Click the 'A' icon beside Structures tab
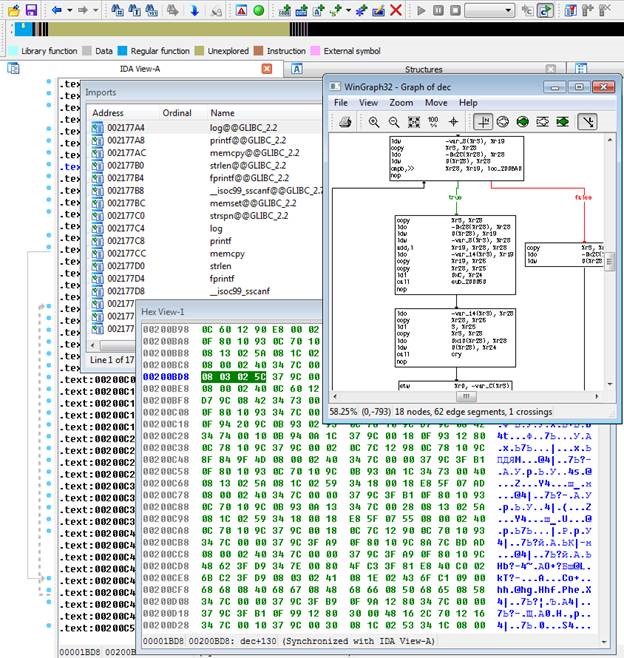This screenshot has width=624, height=658. pos(297,69)
